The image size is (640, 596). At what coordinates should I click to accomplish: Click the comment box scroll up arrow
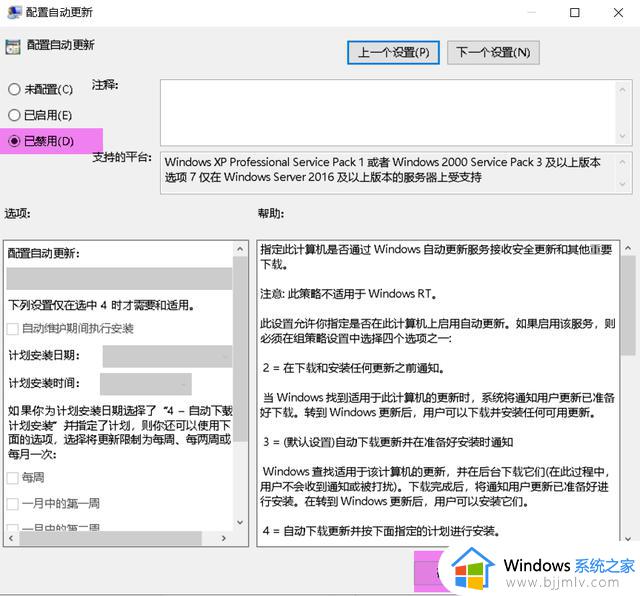click(x=622, y=89)
